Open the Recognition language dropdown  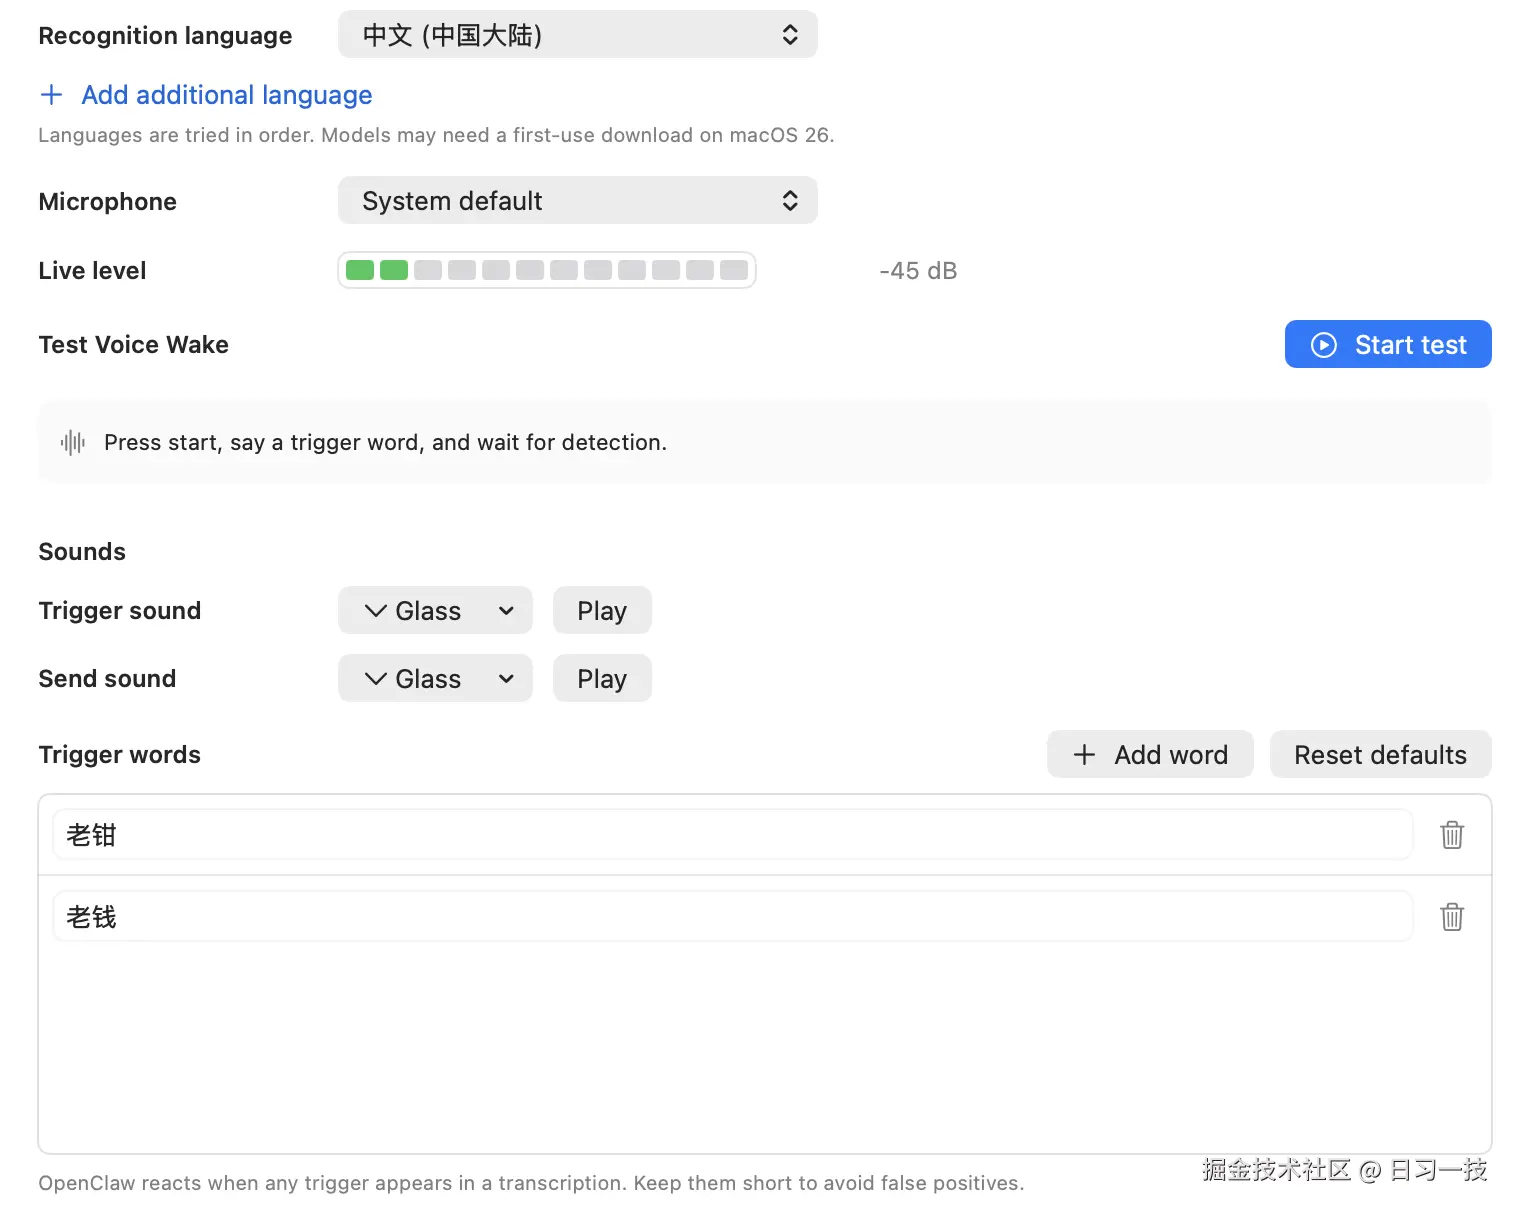tap(578, 35)
